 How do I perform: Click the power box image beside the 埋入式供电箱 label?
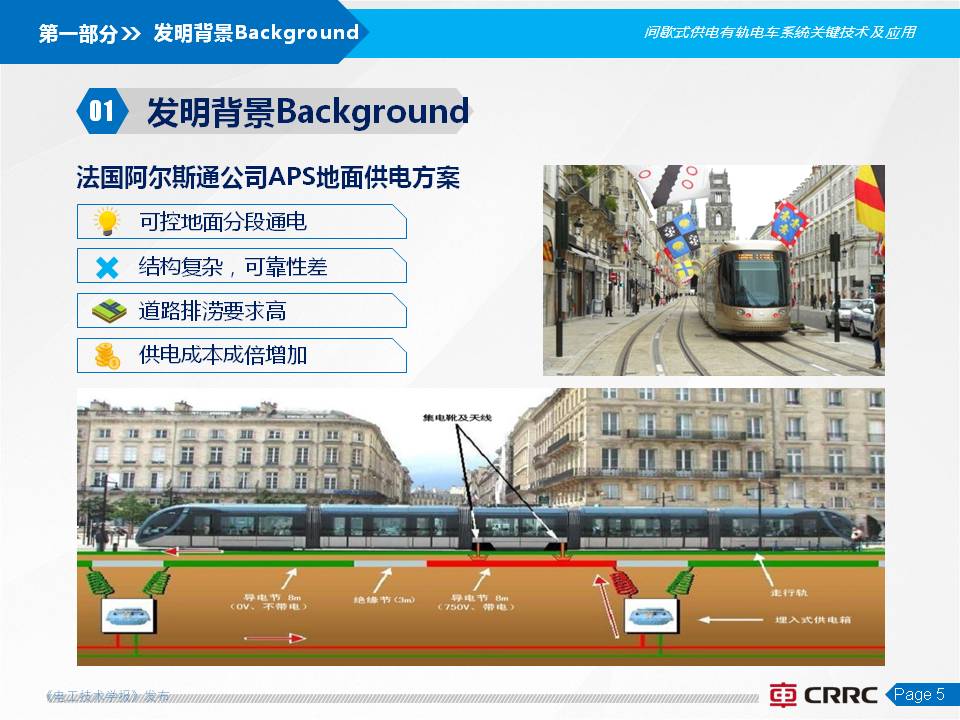point(651,617)
